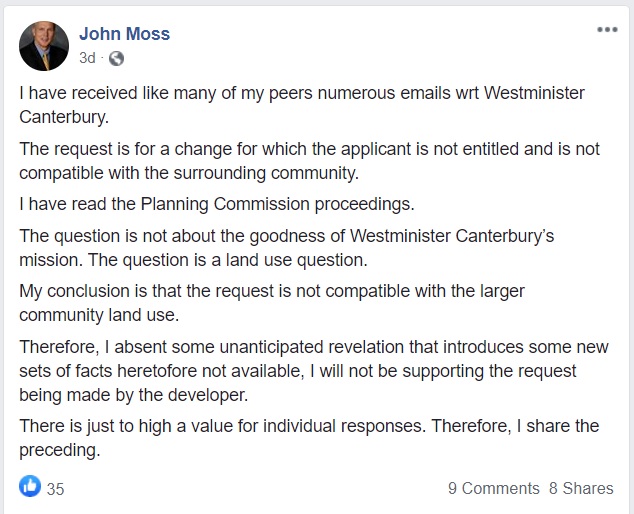Open the post options three-dot menu
This screenshot has width=634, height=514.
coord(607,30)
